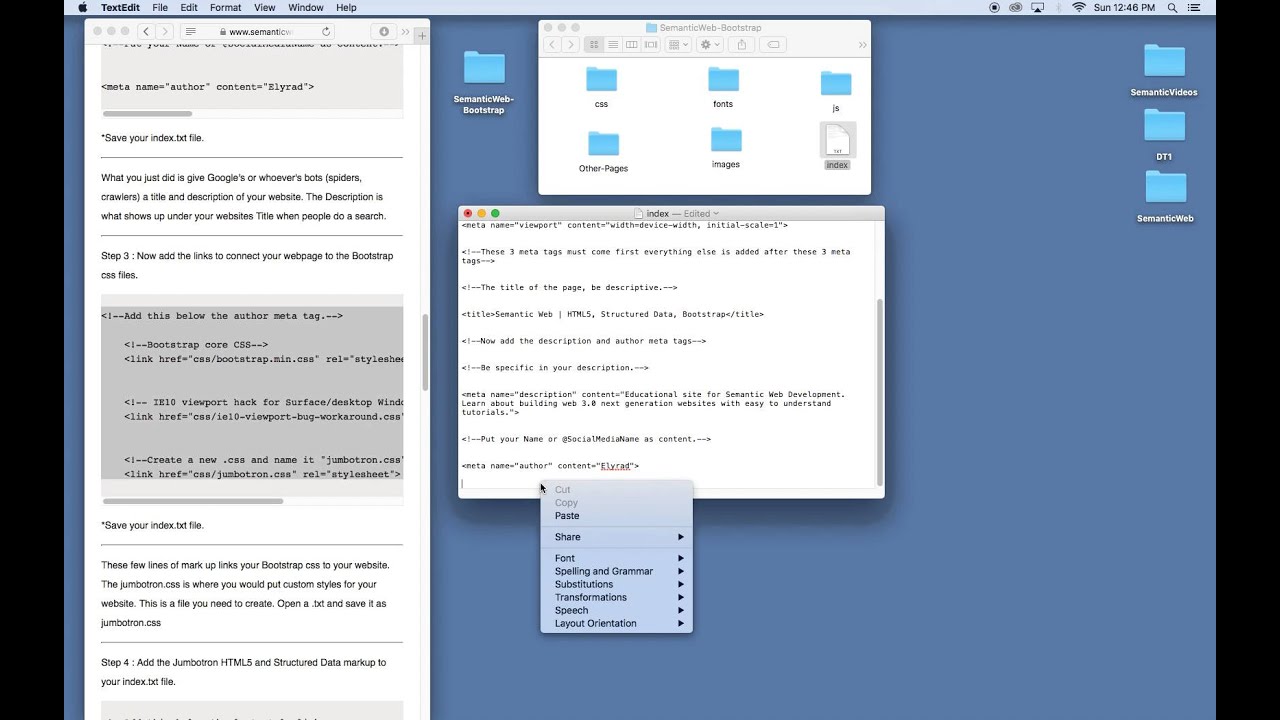Open the Wi-Fi status menu
Viewport: 1280px width, 720px height.
(1079, 7)
